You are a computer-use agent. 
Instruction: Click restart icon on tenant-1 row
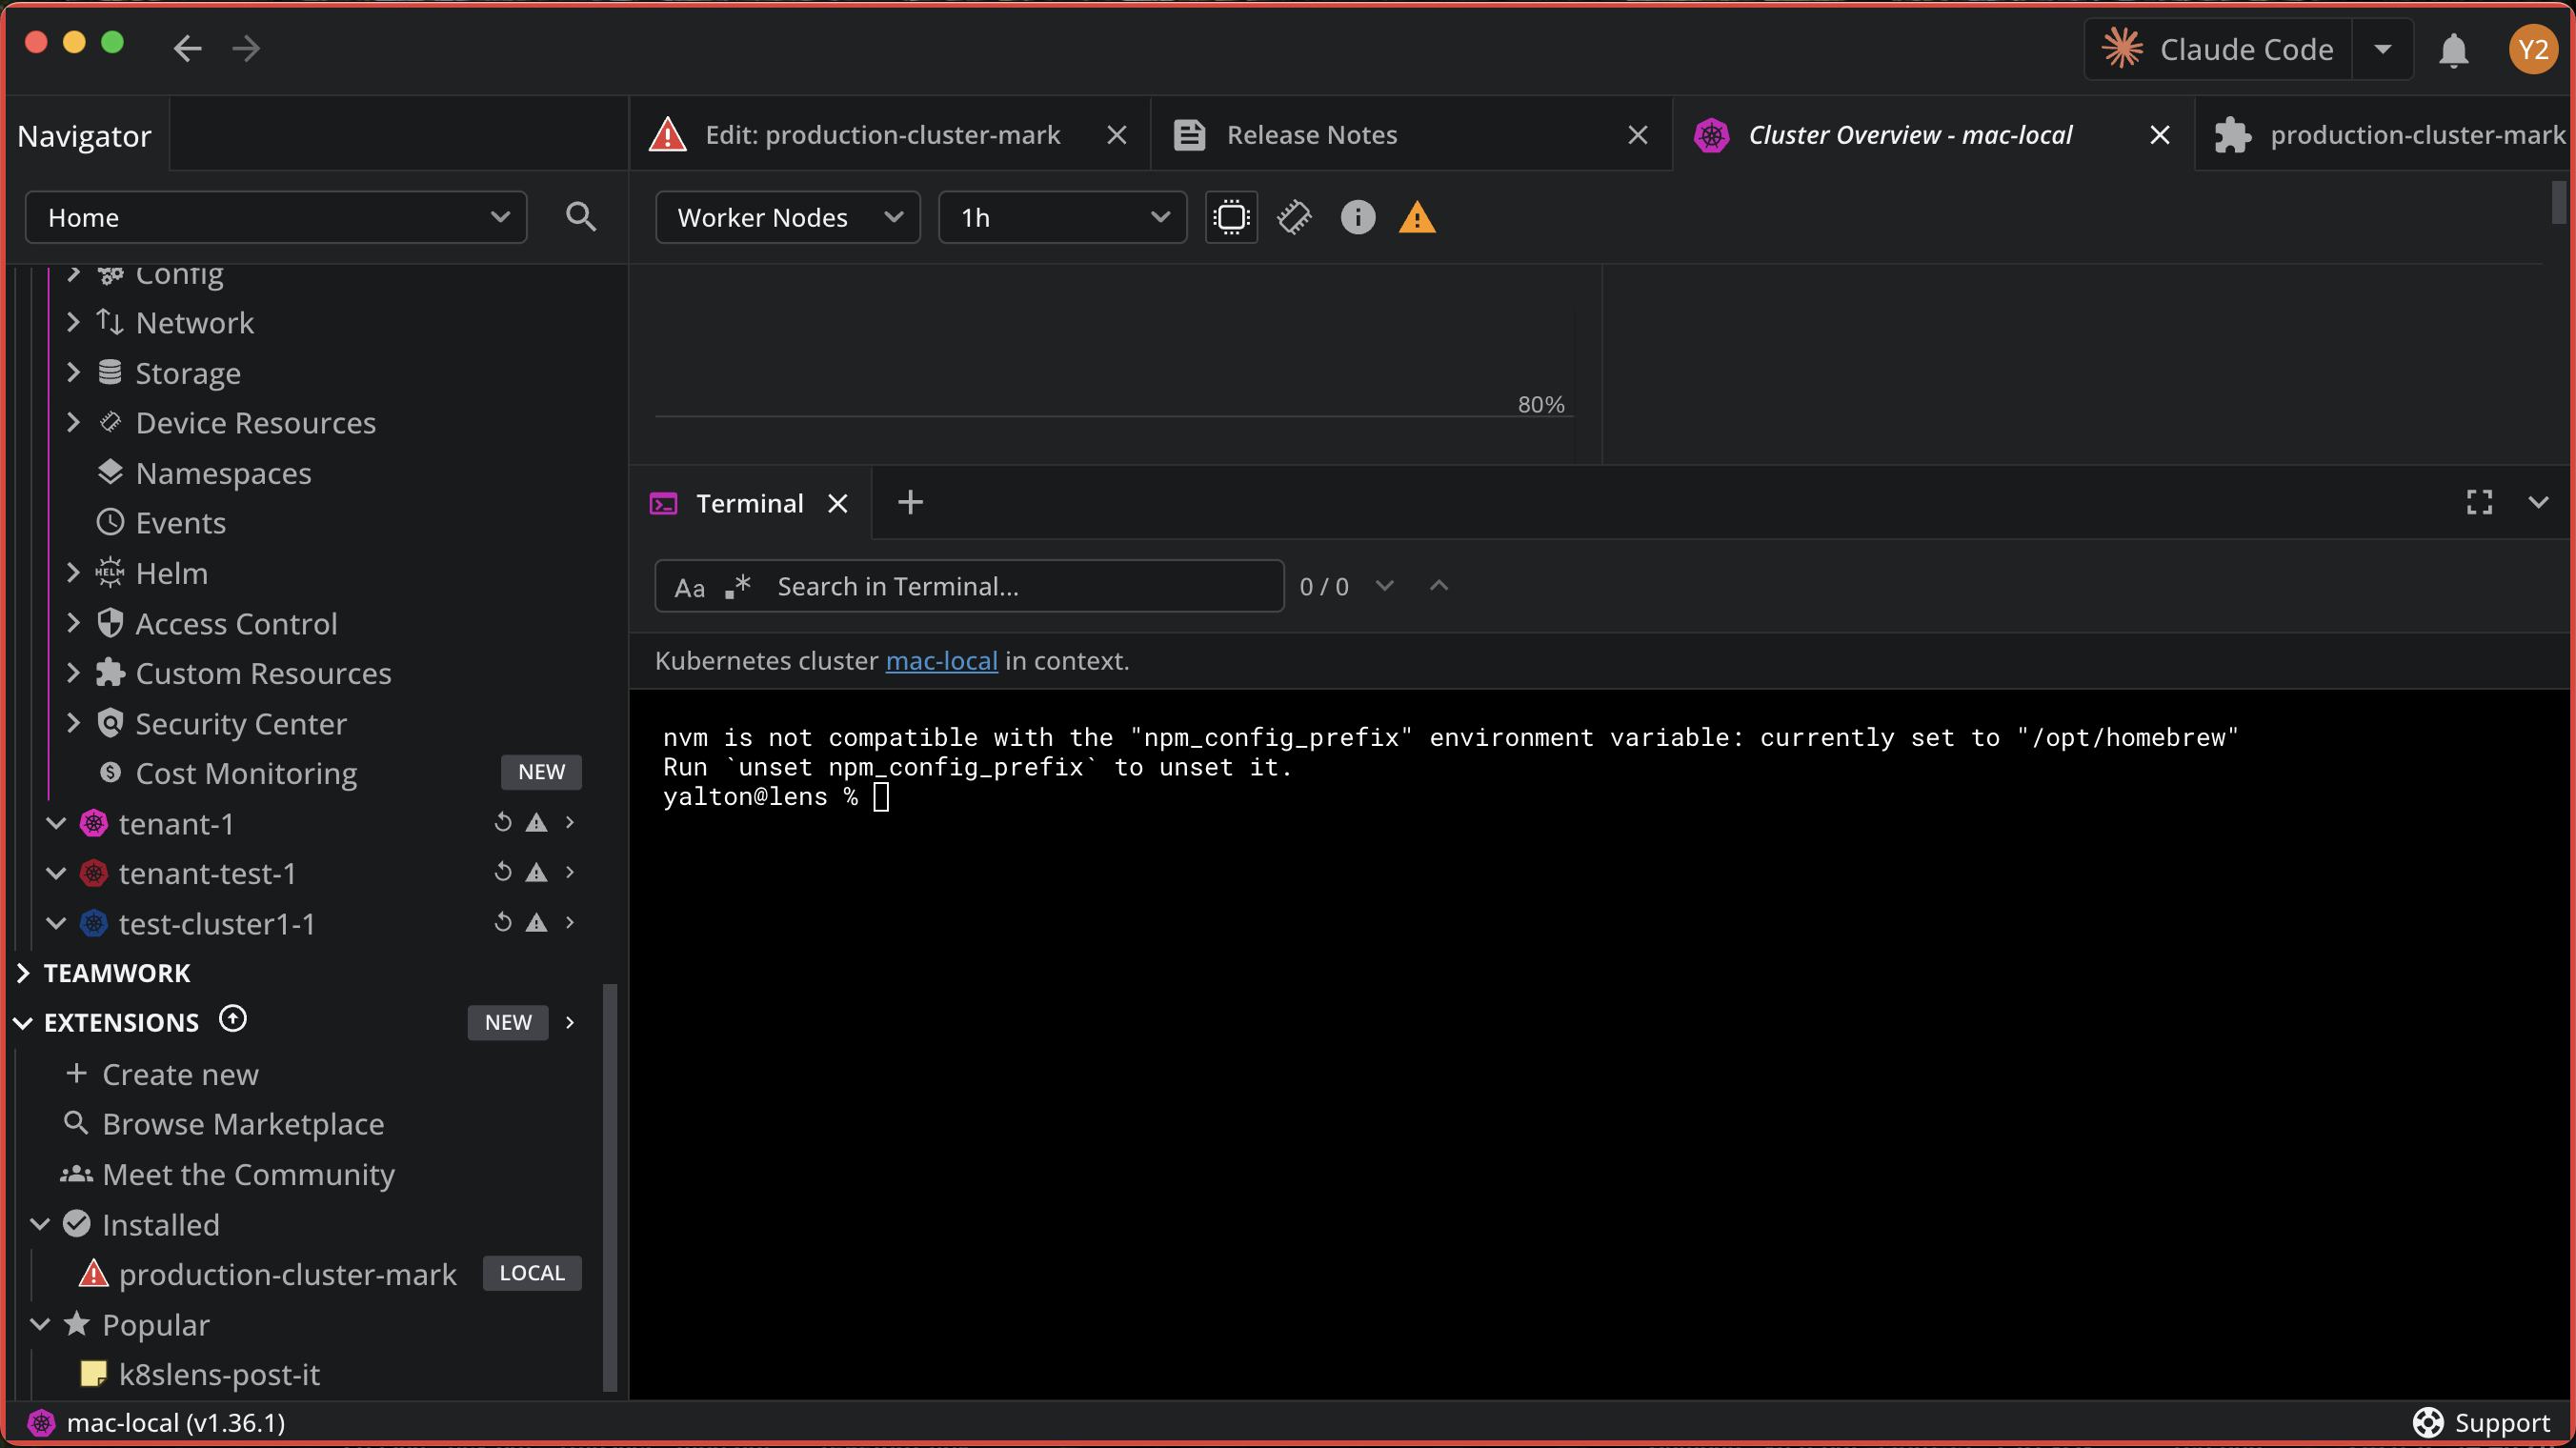tap(503, 822)
